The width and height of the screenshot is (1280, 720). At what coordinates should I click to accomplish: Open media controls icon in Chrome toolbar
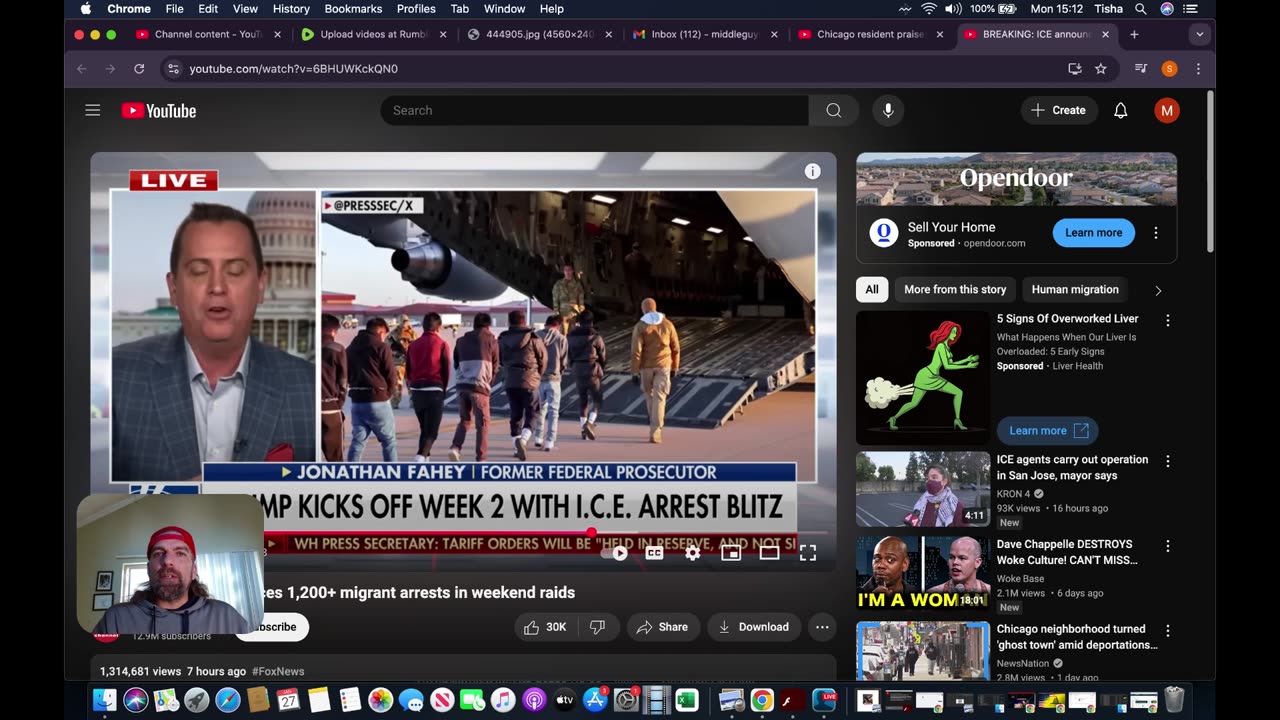pyautogui.click(x=1141, y=69)
